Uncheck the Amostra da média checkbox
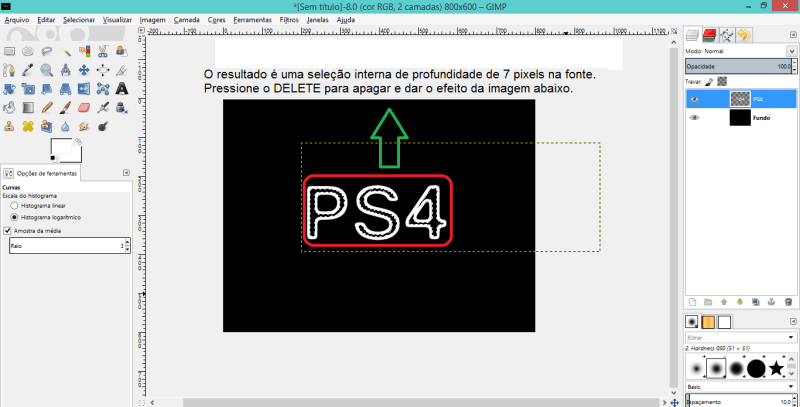This screenshot has width=800, height=407. [x=7, y=230]
